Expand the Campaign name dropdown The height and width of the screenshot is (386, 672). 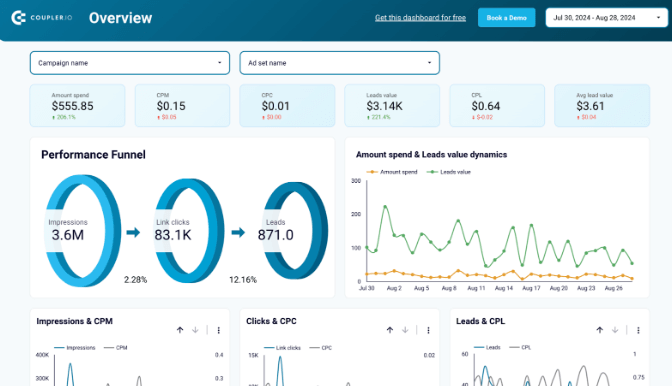click(130, 63)
